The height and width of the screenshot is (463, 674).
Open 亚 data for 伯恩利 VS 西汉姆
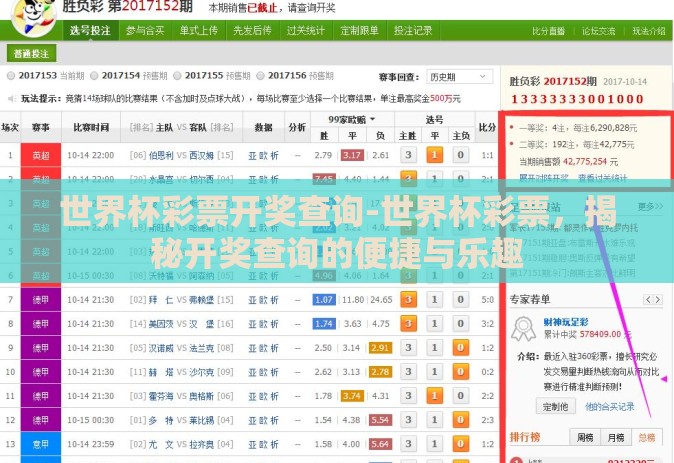point(252,156)
